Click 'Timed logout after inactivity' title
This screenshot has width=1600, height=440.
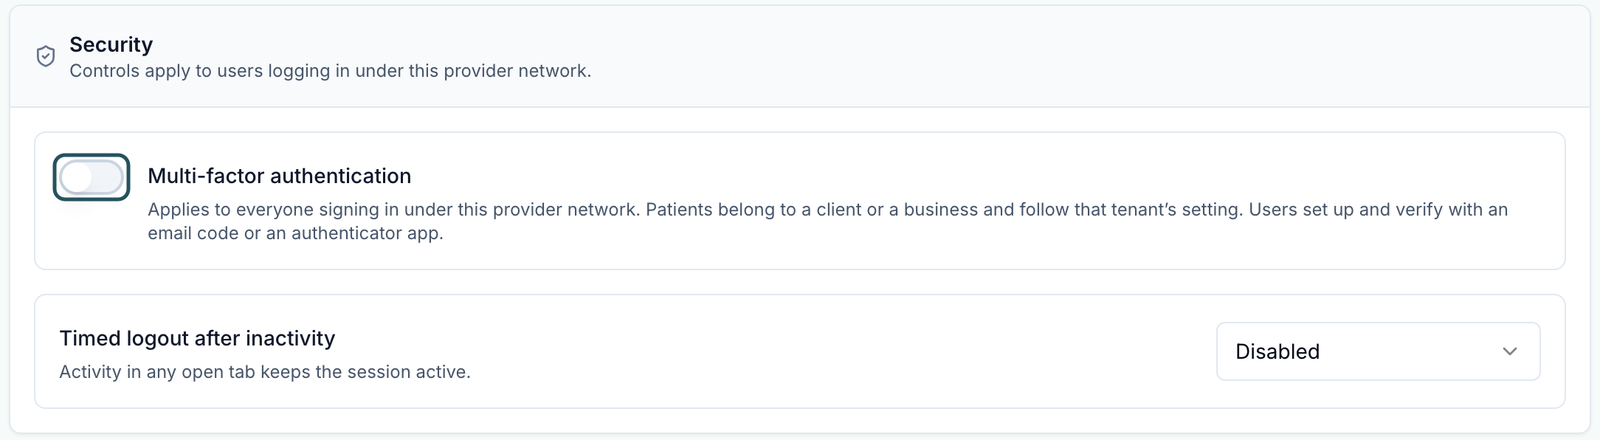[197, 338]
